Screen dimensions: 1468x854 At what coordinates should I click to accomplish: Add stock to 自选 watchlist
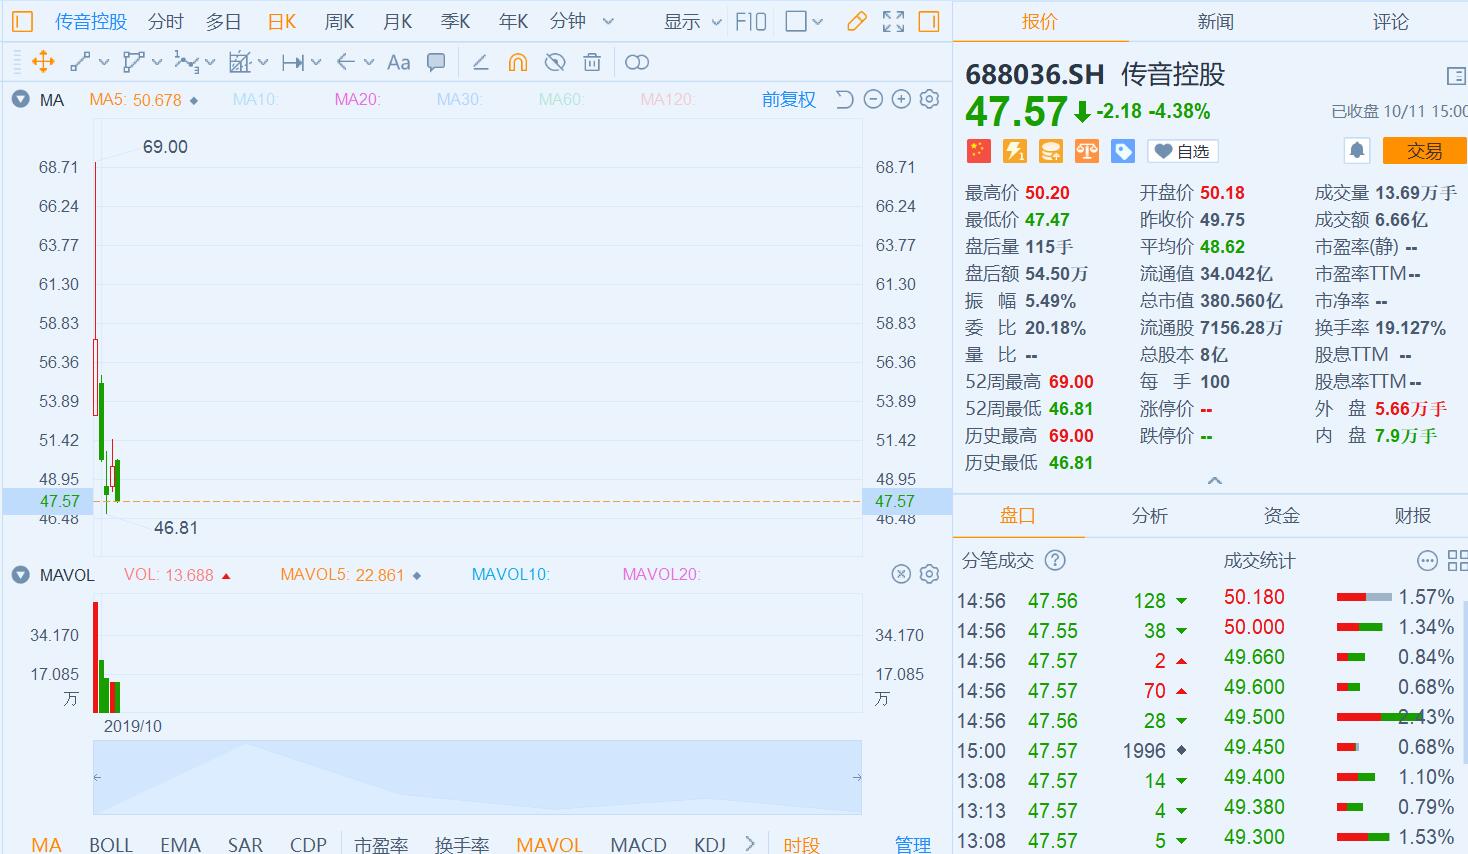tap(1182, 151)
